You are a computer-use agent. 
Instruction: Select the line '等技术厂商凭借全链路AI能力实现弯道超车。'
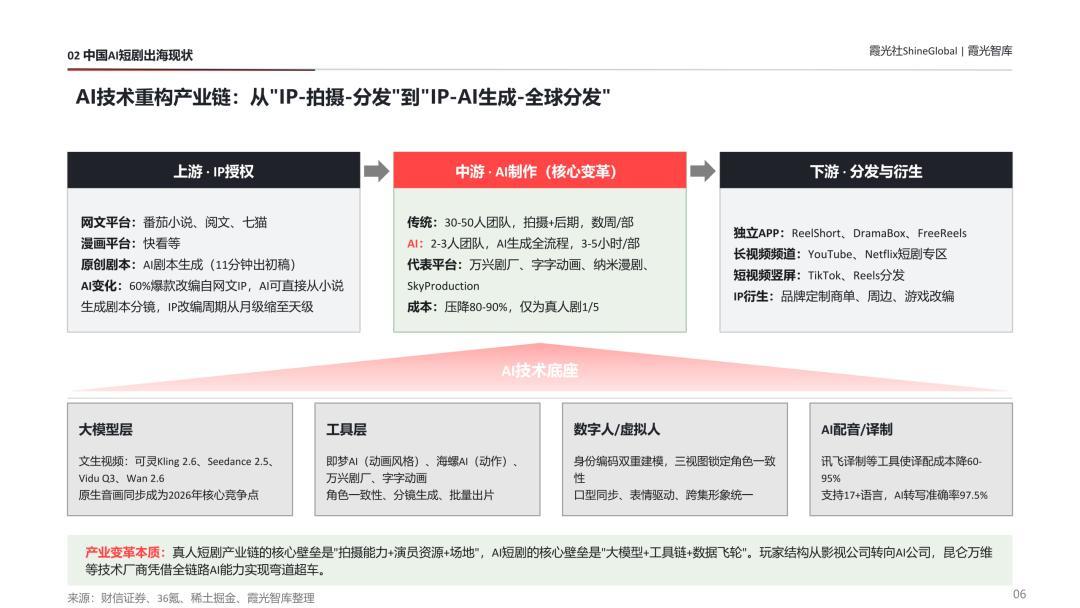point(207,570)
